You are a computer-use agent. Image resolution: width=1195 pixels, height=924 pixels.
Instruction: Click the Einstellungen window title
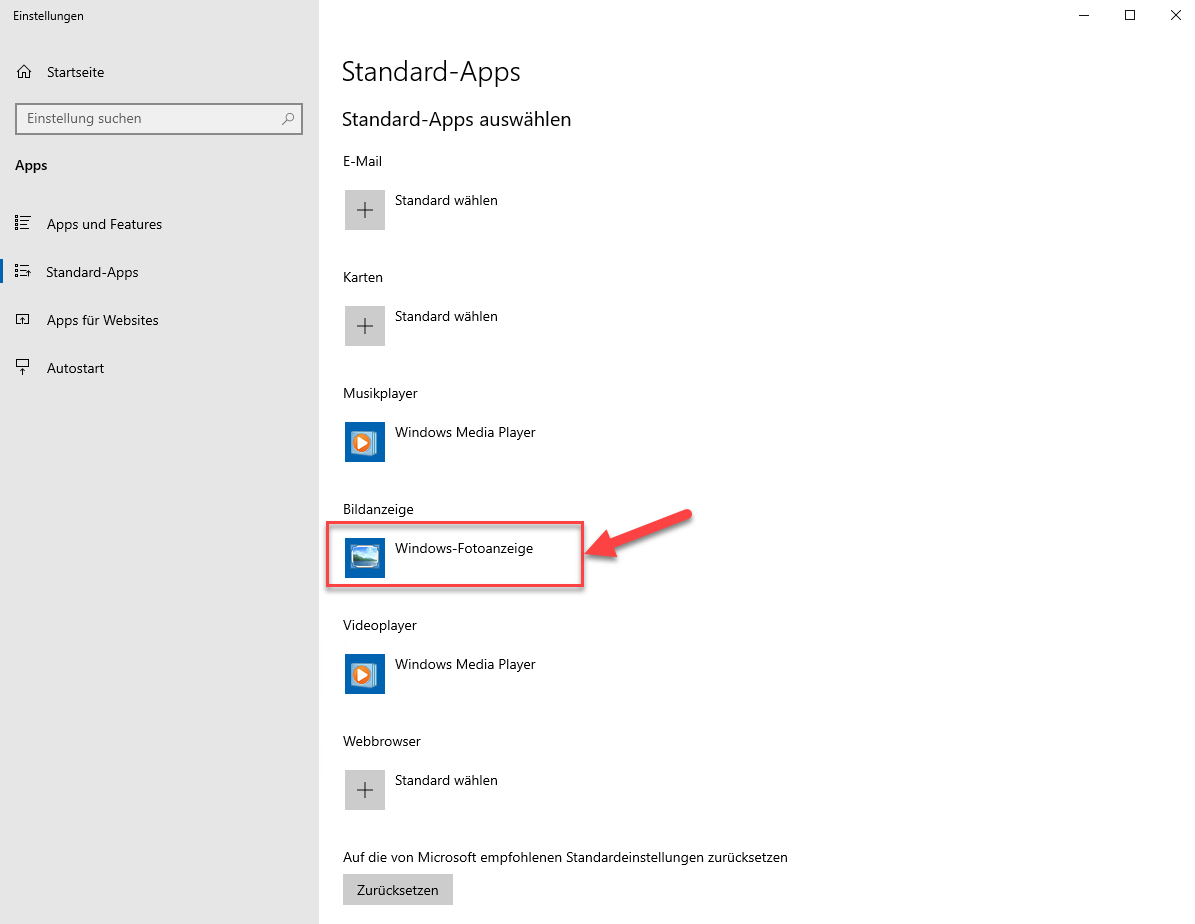(x=48, y=16)
